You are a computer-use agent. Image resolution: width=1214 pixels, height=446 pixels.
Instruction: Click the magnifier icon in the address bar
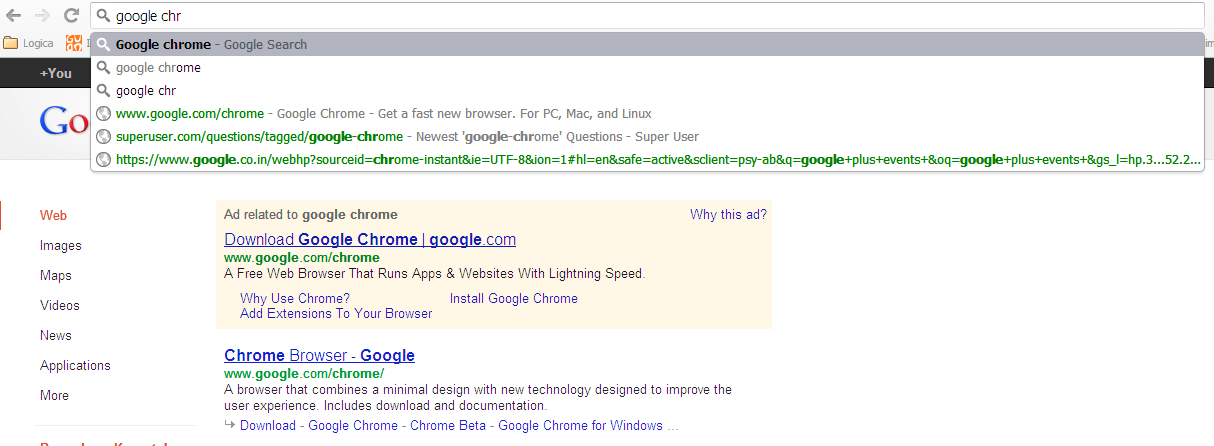point(103,17)
